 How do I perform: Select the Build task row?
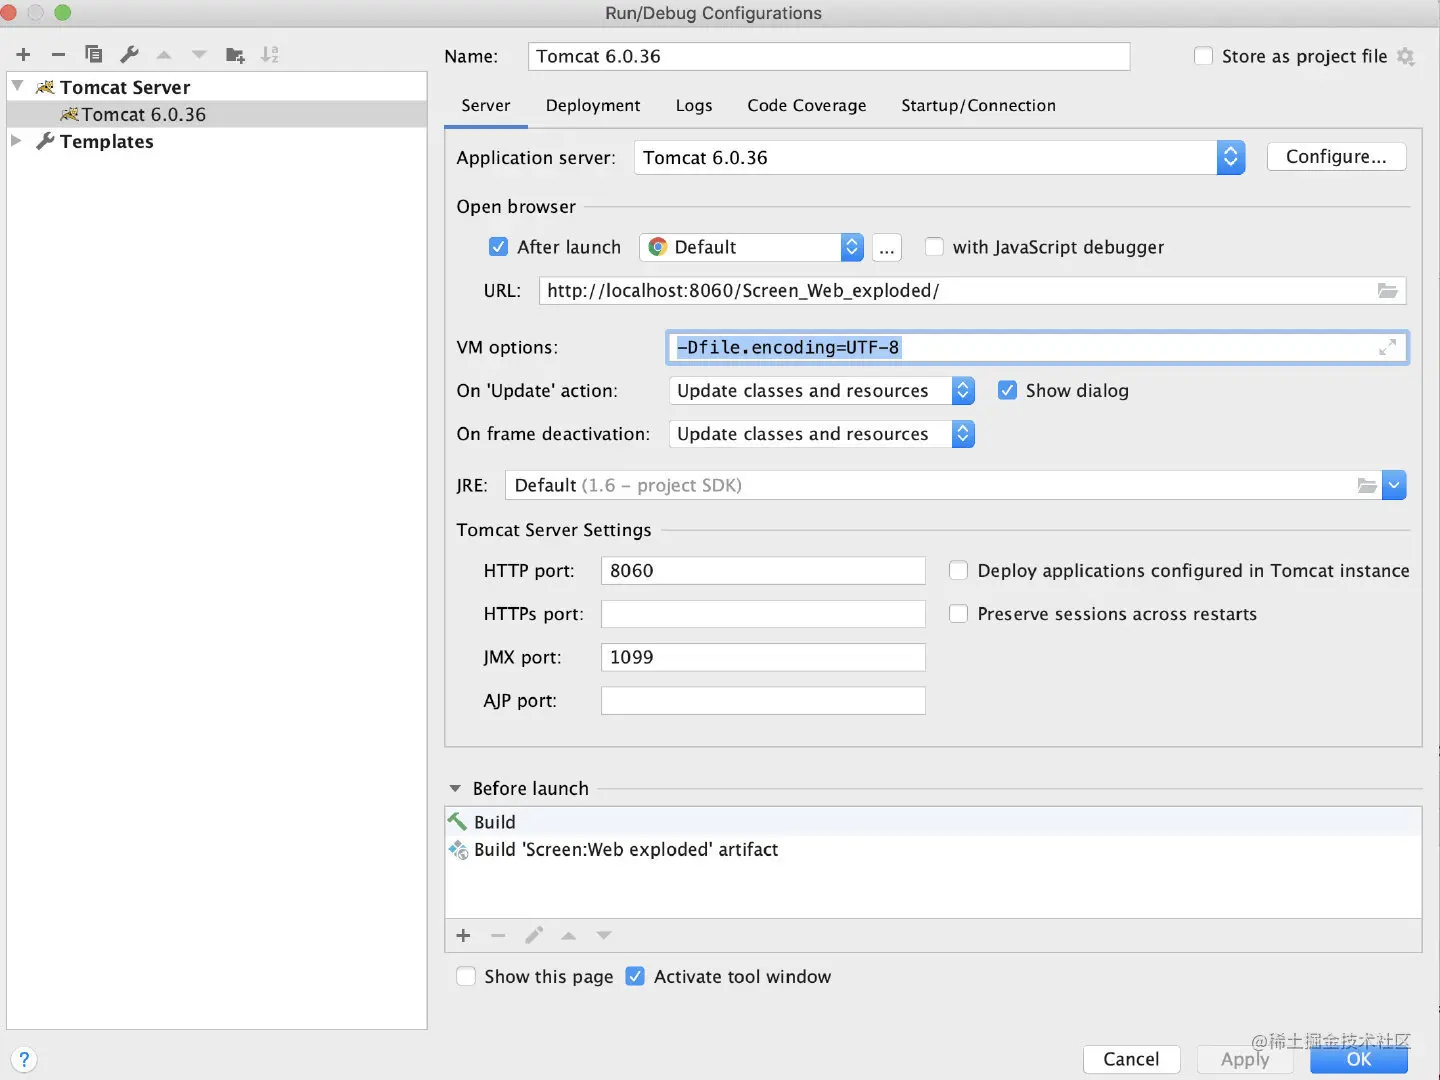point(933,822)
